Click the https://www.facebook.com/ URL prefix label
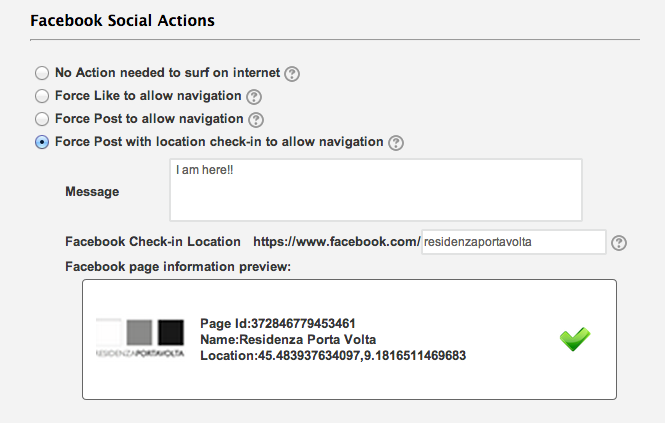Viewport: 665px width, 423px height. click(336, 242)
